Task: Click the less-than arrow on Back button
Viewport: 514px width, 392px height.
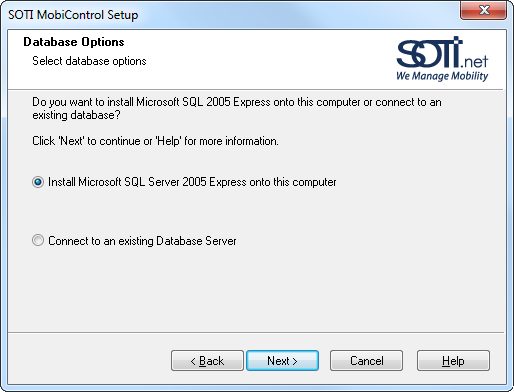Action: pos(193,361)
